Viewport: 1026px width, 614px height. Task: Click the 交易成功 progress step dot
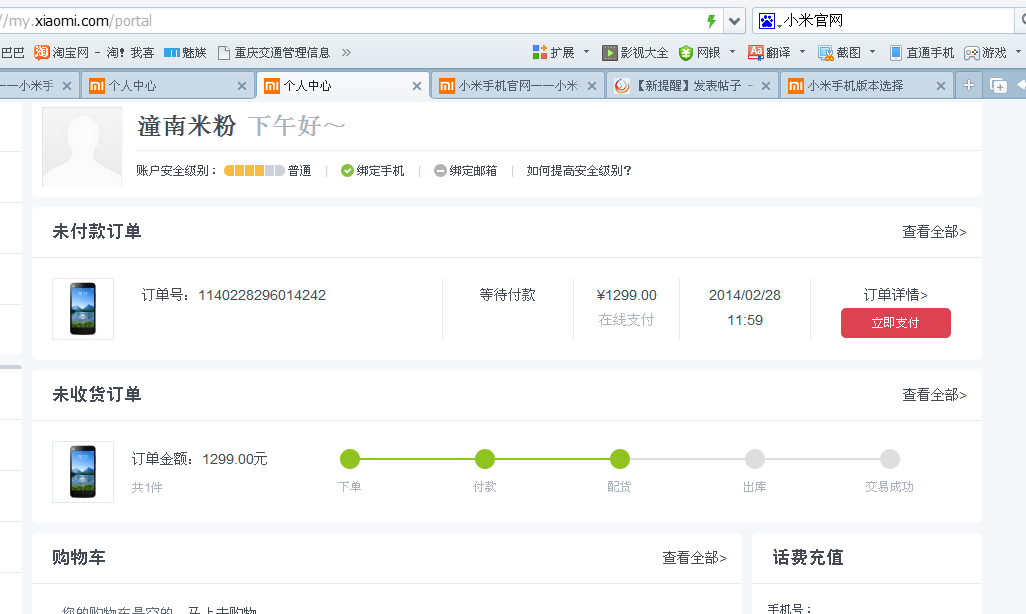coord(889,459)
